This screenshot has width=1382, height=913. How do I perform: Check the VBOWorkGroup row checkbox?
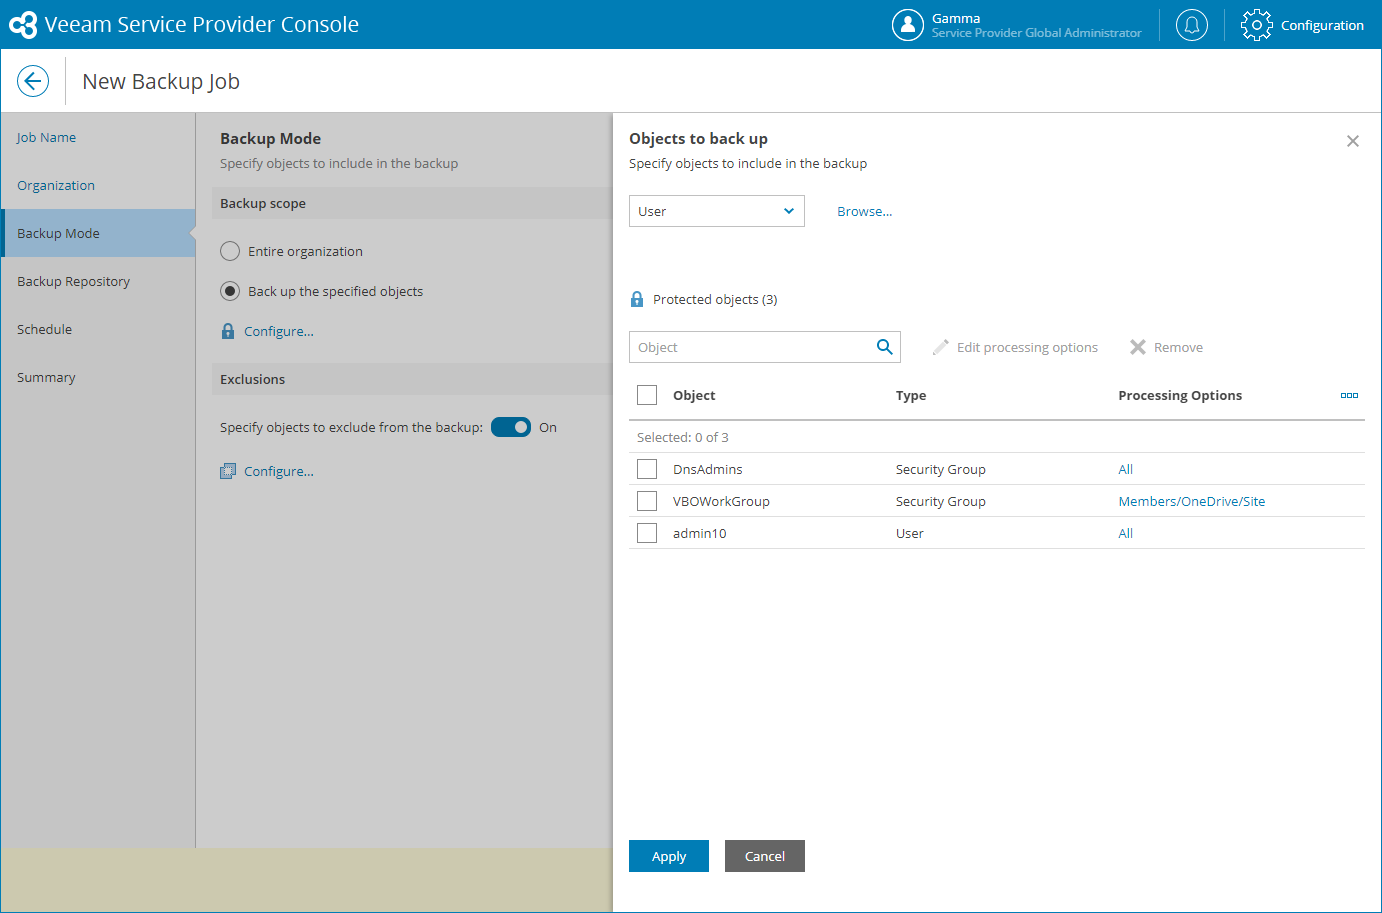click(x=647, y=501)
